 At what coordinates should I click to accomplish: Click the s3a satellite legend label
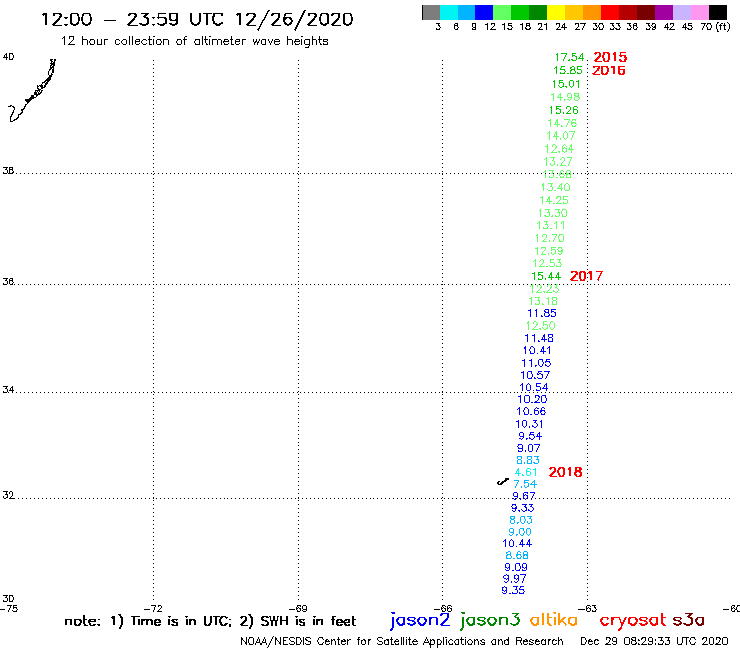click(x=688, y=620)
